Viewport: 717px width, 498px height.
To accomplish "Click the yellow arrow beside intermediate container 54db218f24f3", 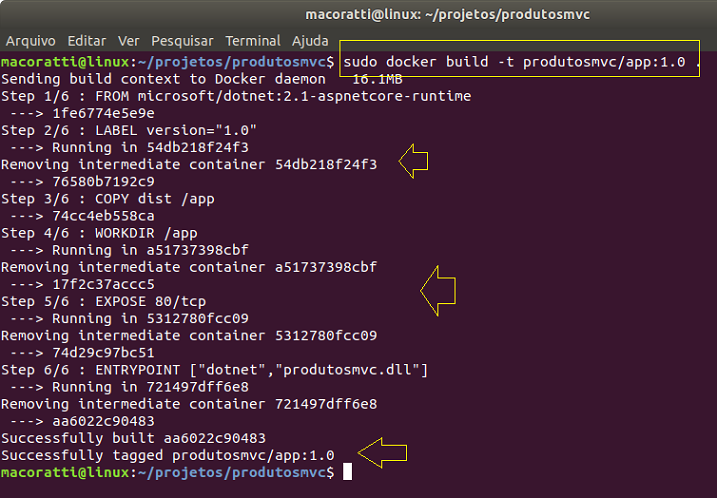I will click(x=413, y=161).
